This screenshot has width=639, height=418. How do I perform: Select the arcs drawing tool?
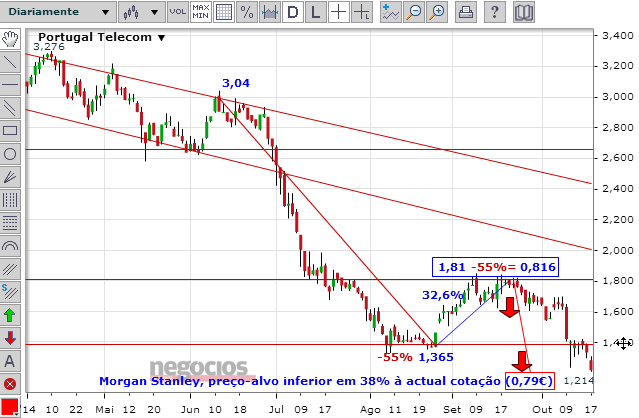coord(10,246)
